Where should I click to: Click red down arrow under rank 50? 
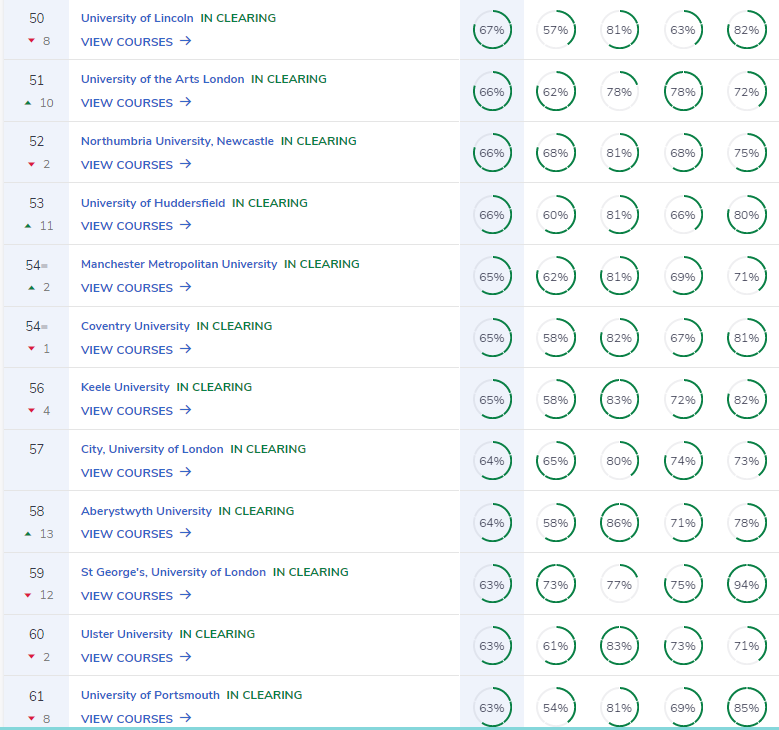[31, 41]
